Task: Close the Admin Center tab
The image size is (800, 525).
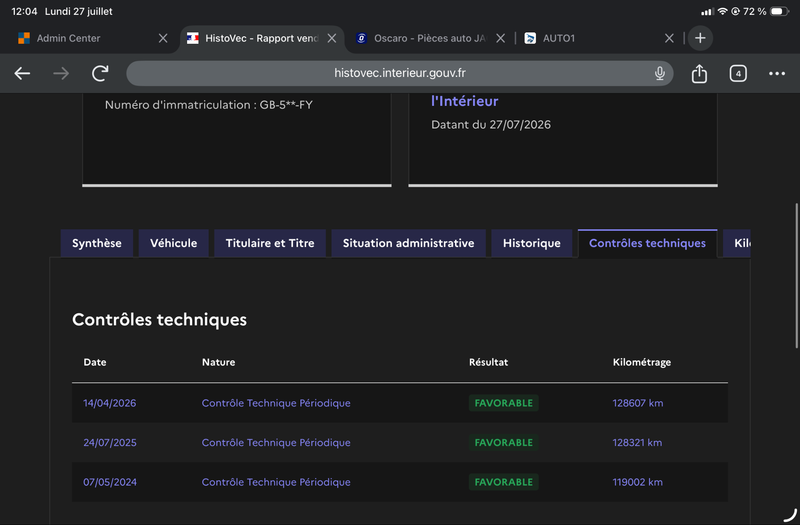Action: pyautogui.click(x=163, y=38)
